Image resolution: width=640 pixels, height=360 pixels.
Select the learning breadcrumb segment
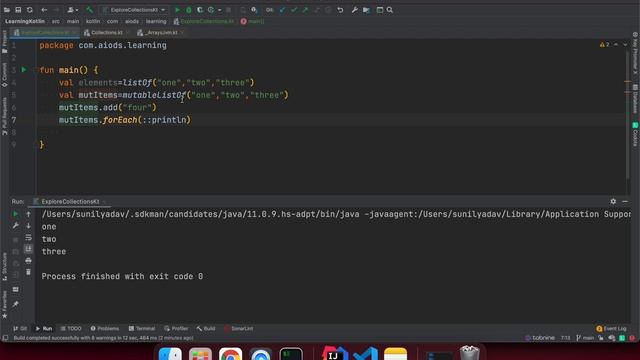(x=156, y=21)
